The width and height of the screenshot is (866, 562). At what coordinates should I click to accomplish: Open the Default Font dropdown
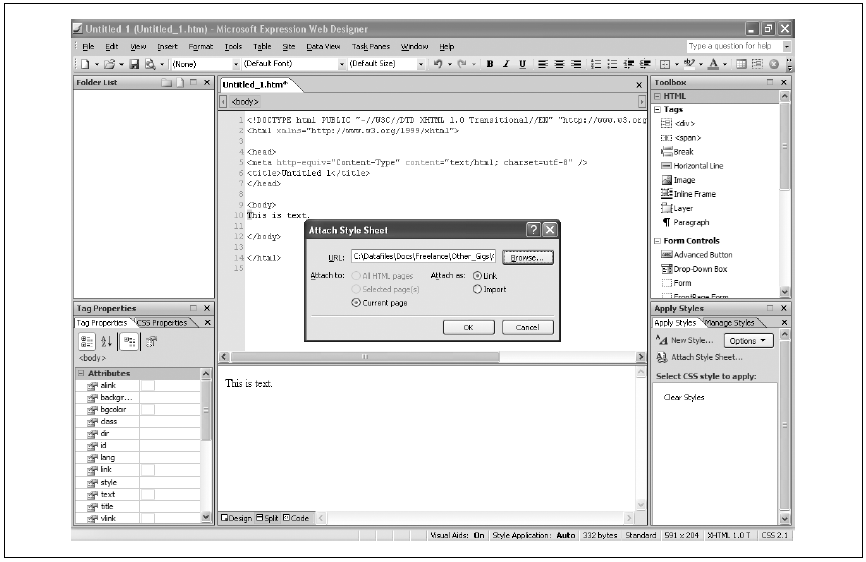click(x=341, y=64)
